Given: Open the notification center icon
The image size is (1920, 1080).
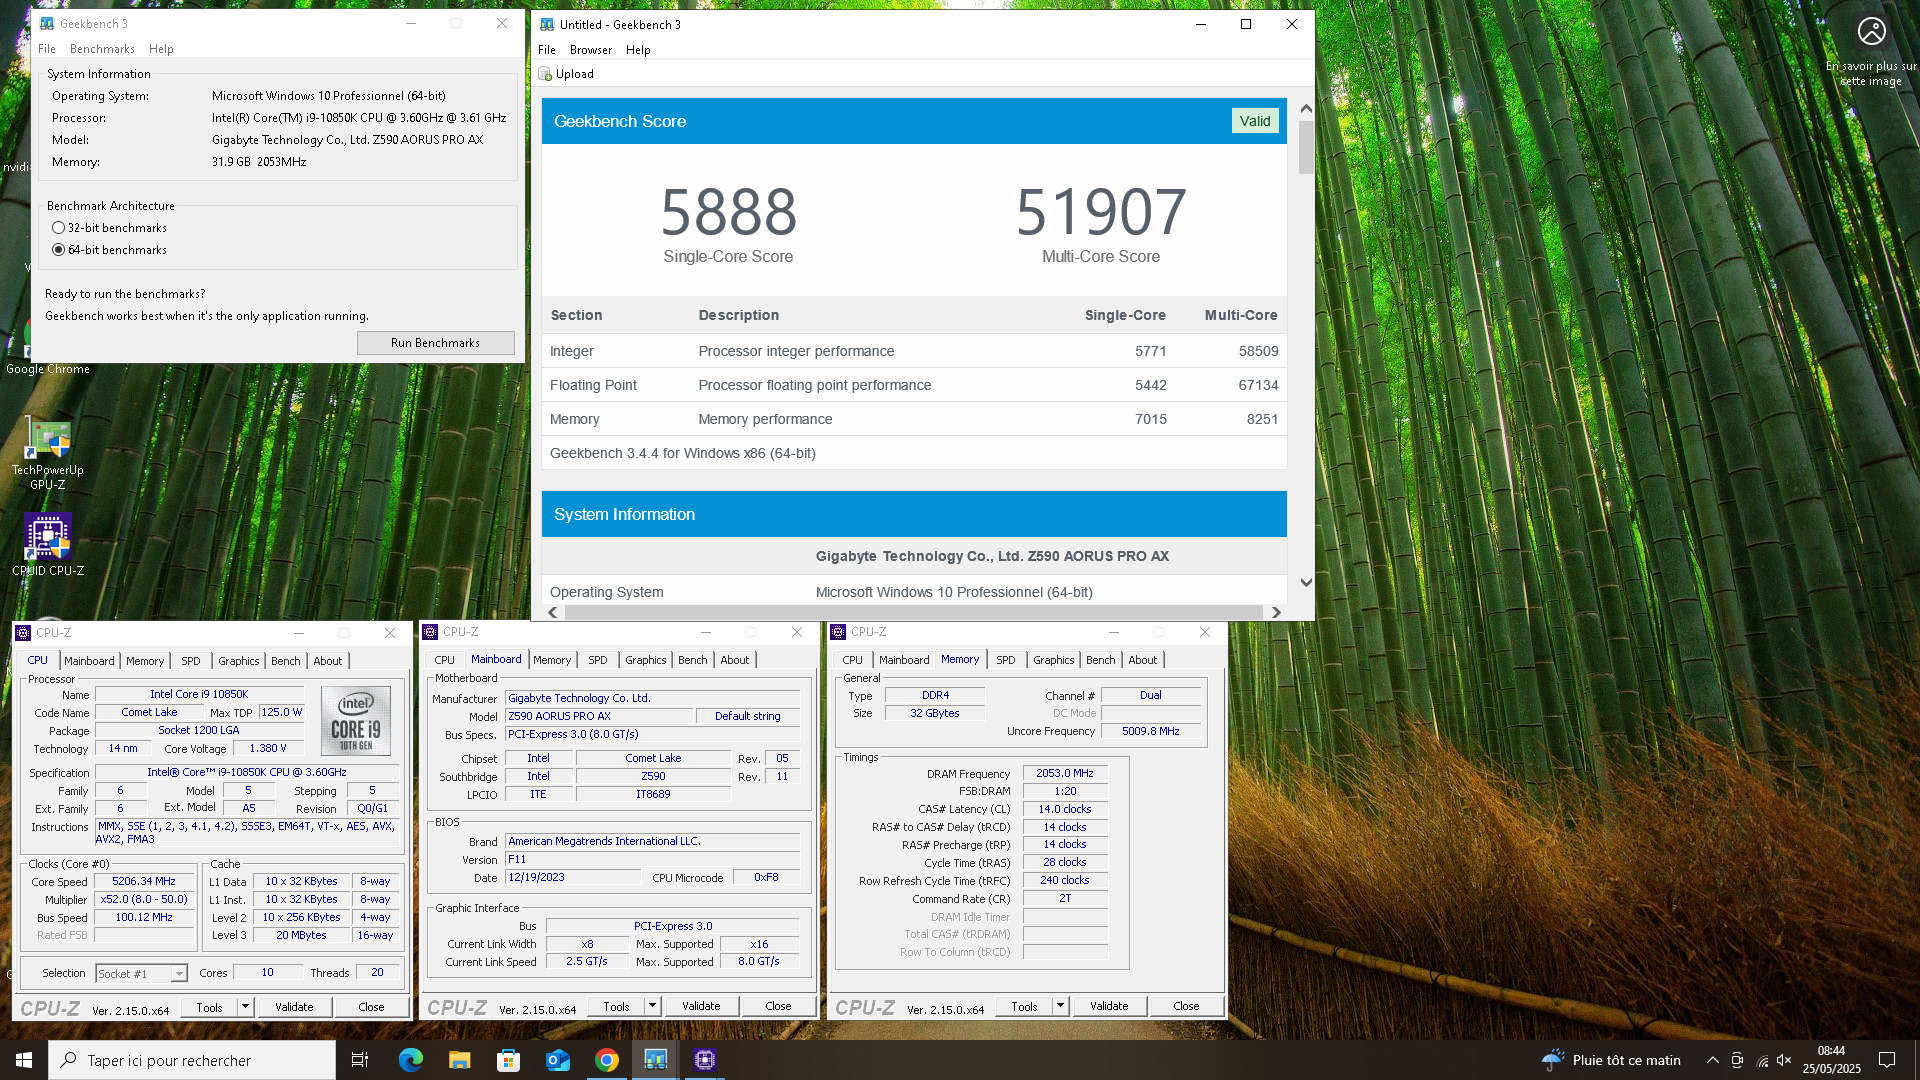Looking at the screenshot, I should [x=1887, y=1060].
